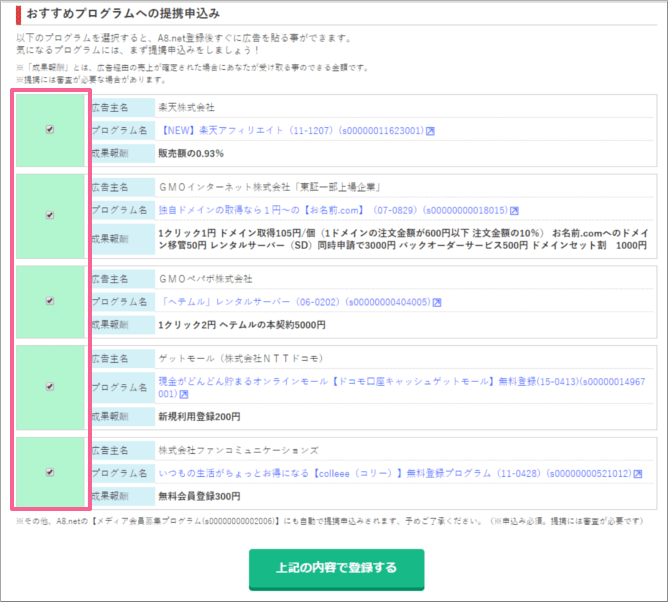Open the ヘテムル レンタルサーバー program link

[295, 302]
